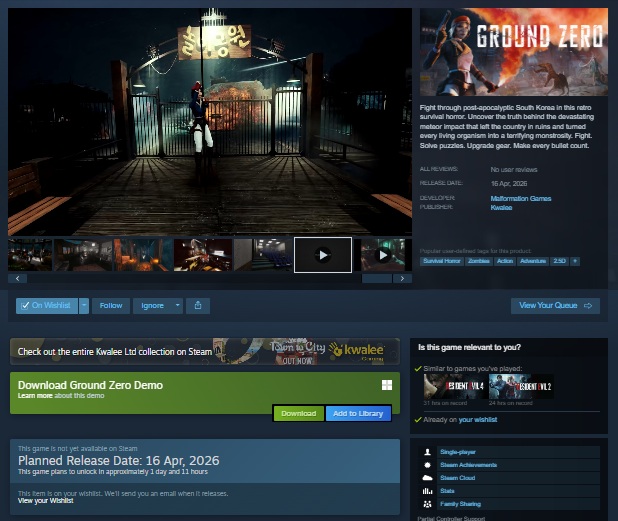Open Resident Evil 2 similar game
This screenshot has width=618, height=521.
tap(521, 387)
